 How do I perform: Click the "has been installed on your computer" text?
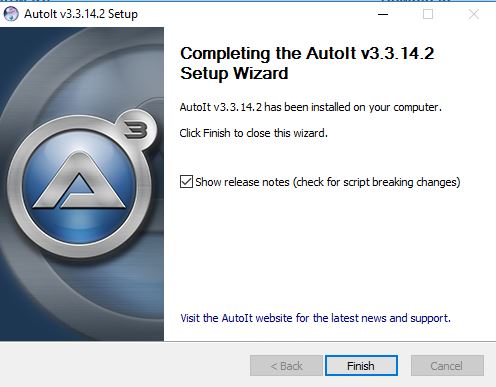click(x=353, y=107)
